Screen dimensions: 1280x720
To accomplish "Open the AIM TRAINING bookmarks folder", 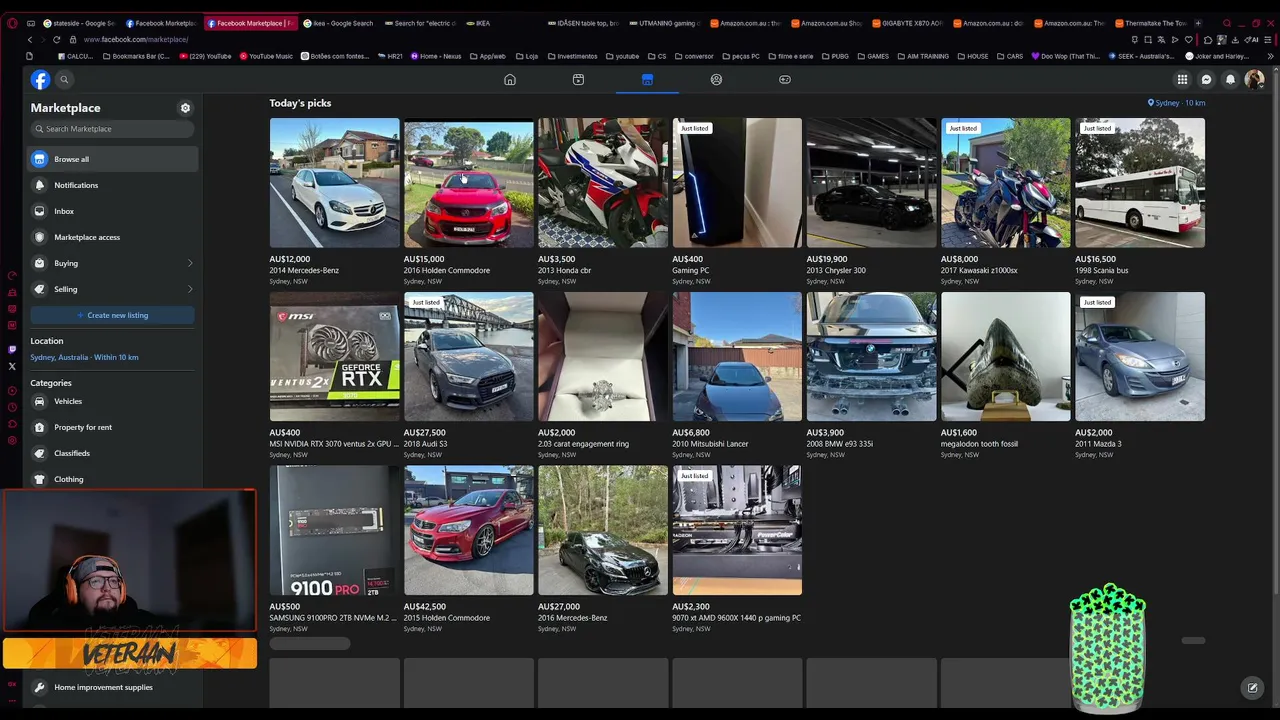I will pyautogui.click(x=922, y=56).
